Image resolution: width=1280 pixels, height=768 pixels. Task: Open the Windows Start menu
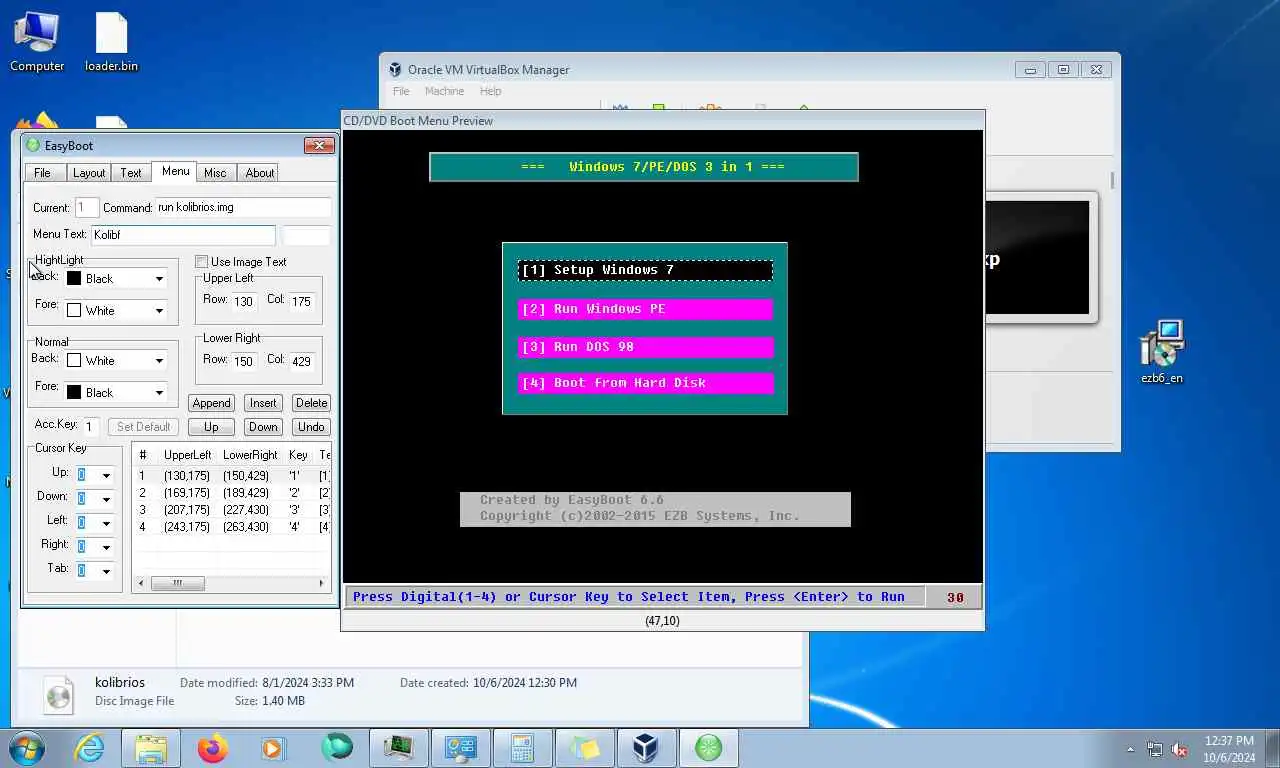[x=27, y=748]
